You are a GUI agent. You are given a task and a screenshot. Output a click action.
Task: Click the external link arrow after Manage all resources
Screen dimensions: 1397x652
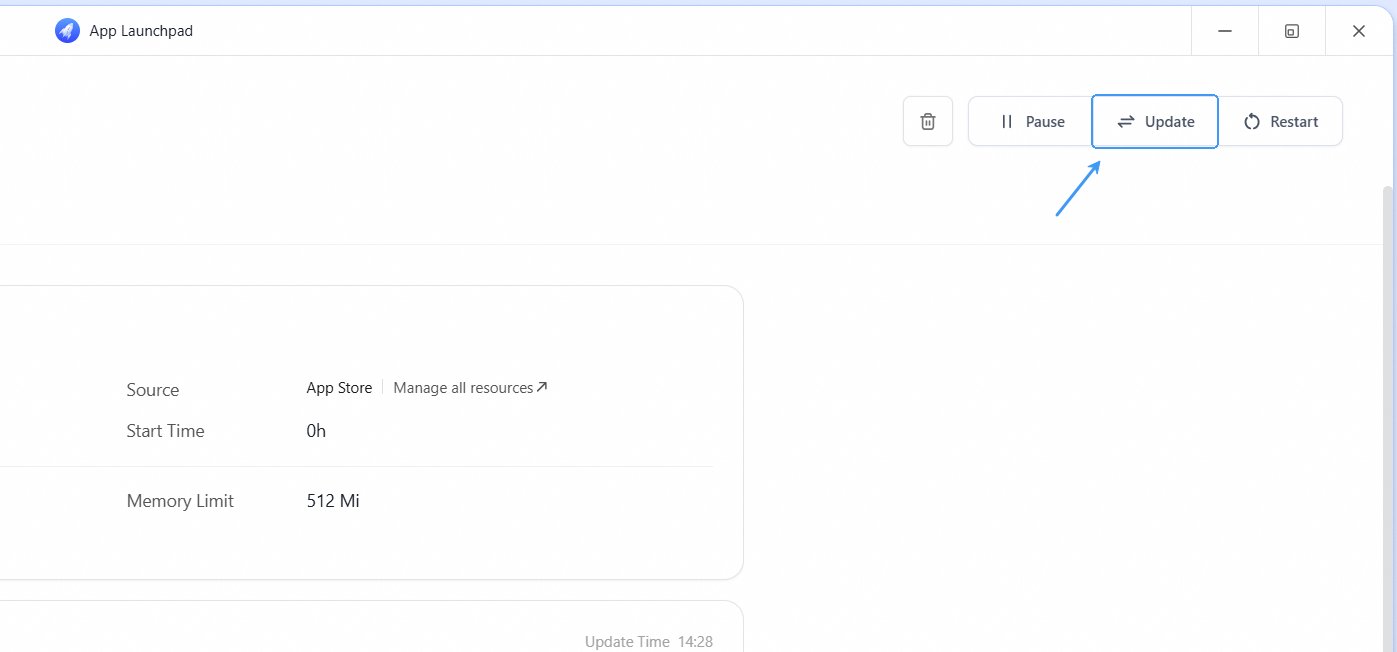[542, 387]
